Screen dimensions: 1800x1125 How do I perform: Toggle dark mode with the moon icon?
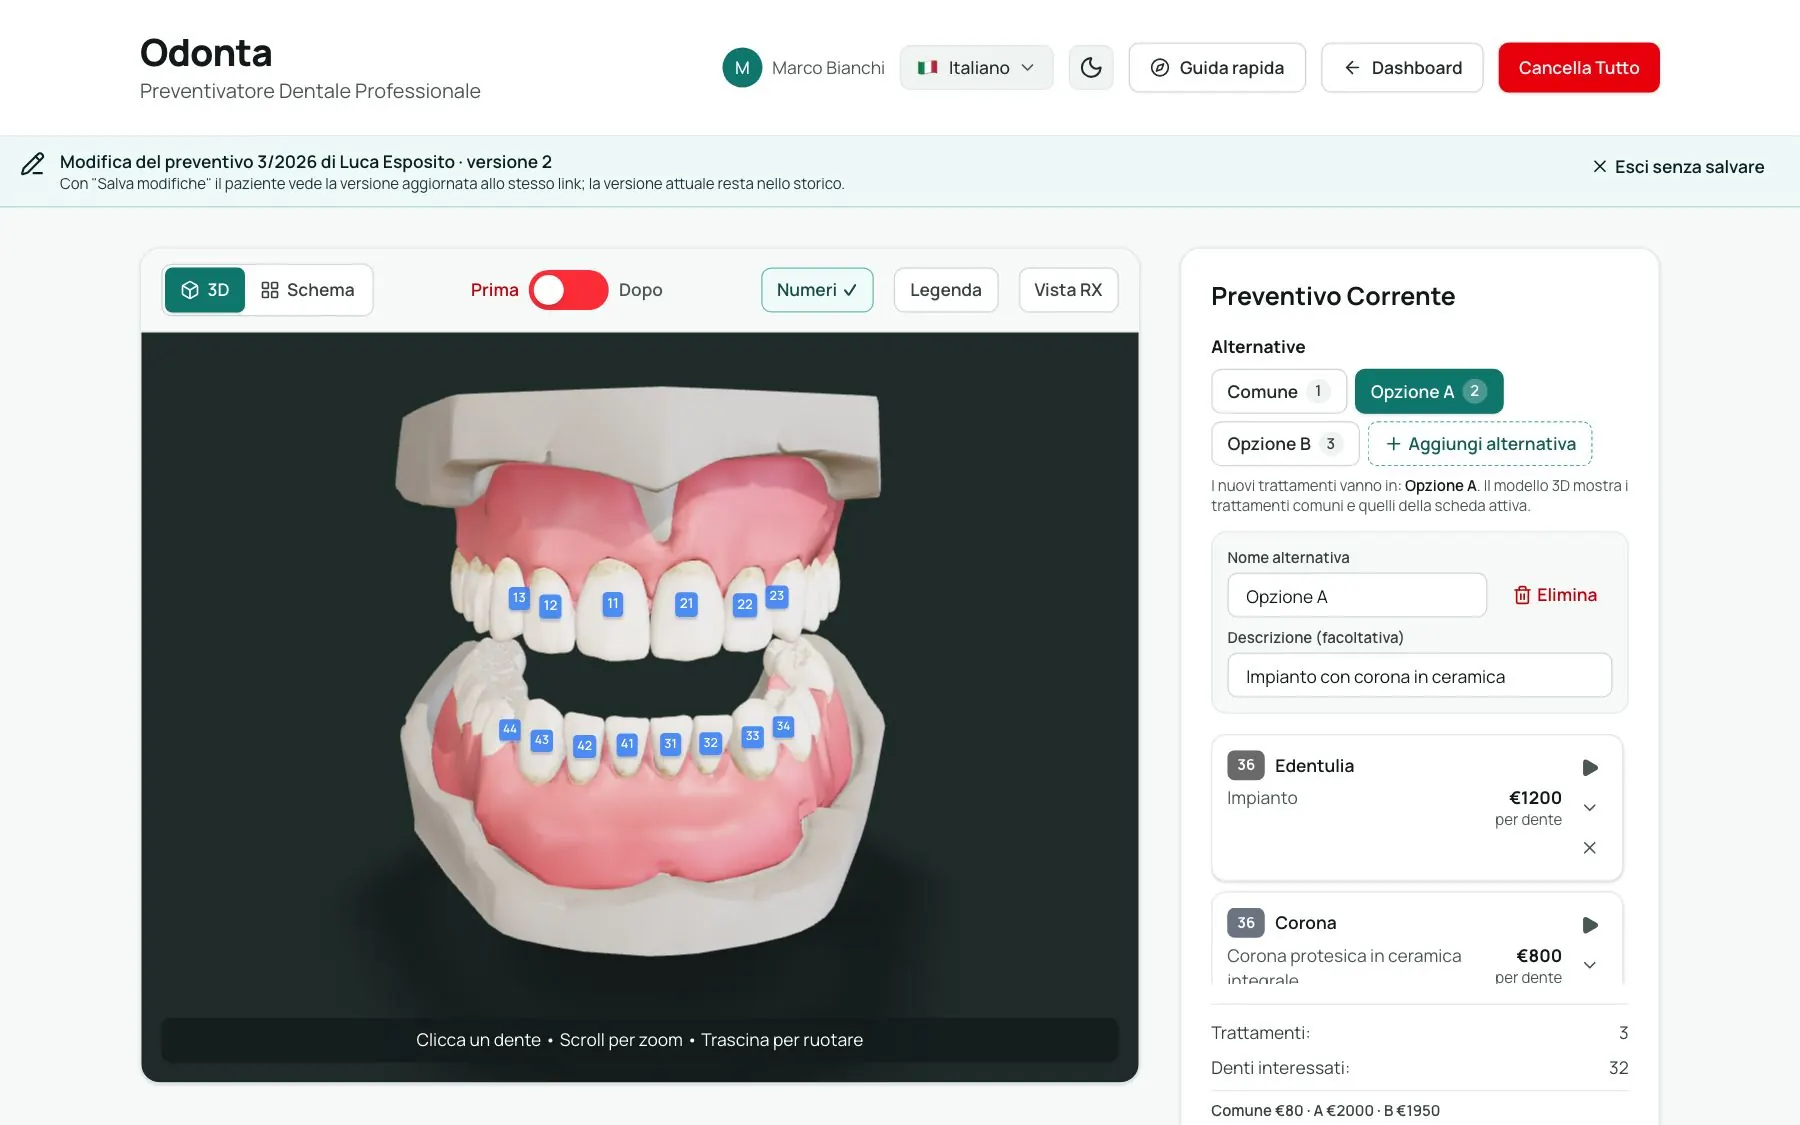(x=1091, y=68)
